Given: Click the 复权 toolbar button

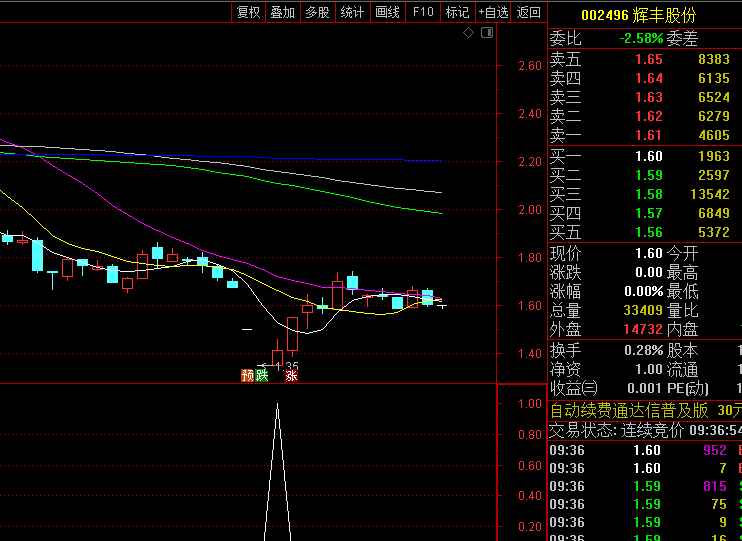Looking at the screenshot, I should coord(248,12).
